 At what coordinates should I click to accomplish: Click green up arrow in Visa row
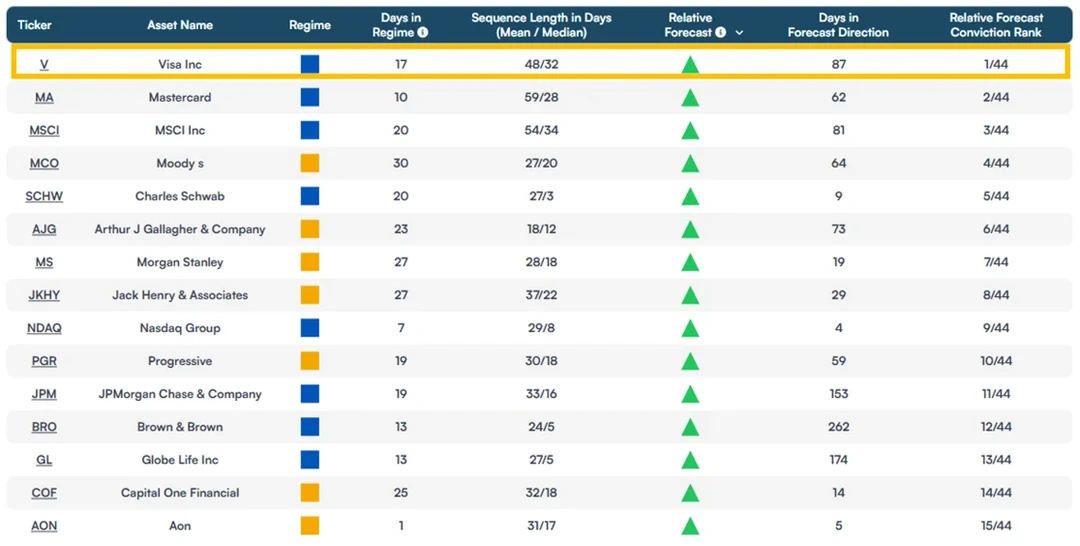tap(690, 65)
